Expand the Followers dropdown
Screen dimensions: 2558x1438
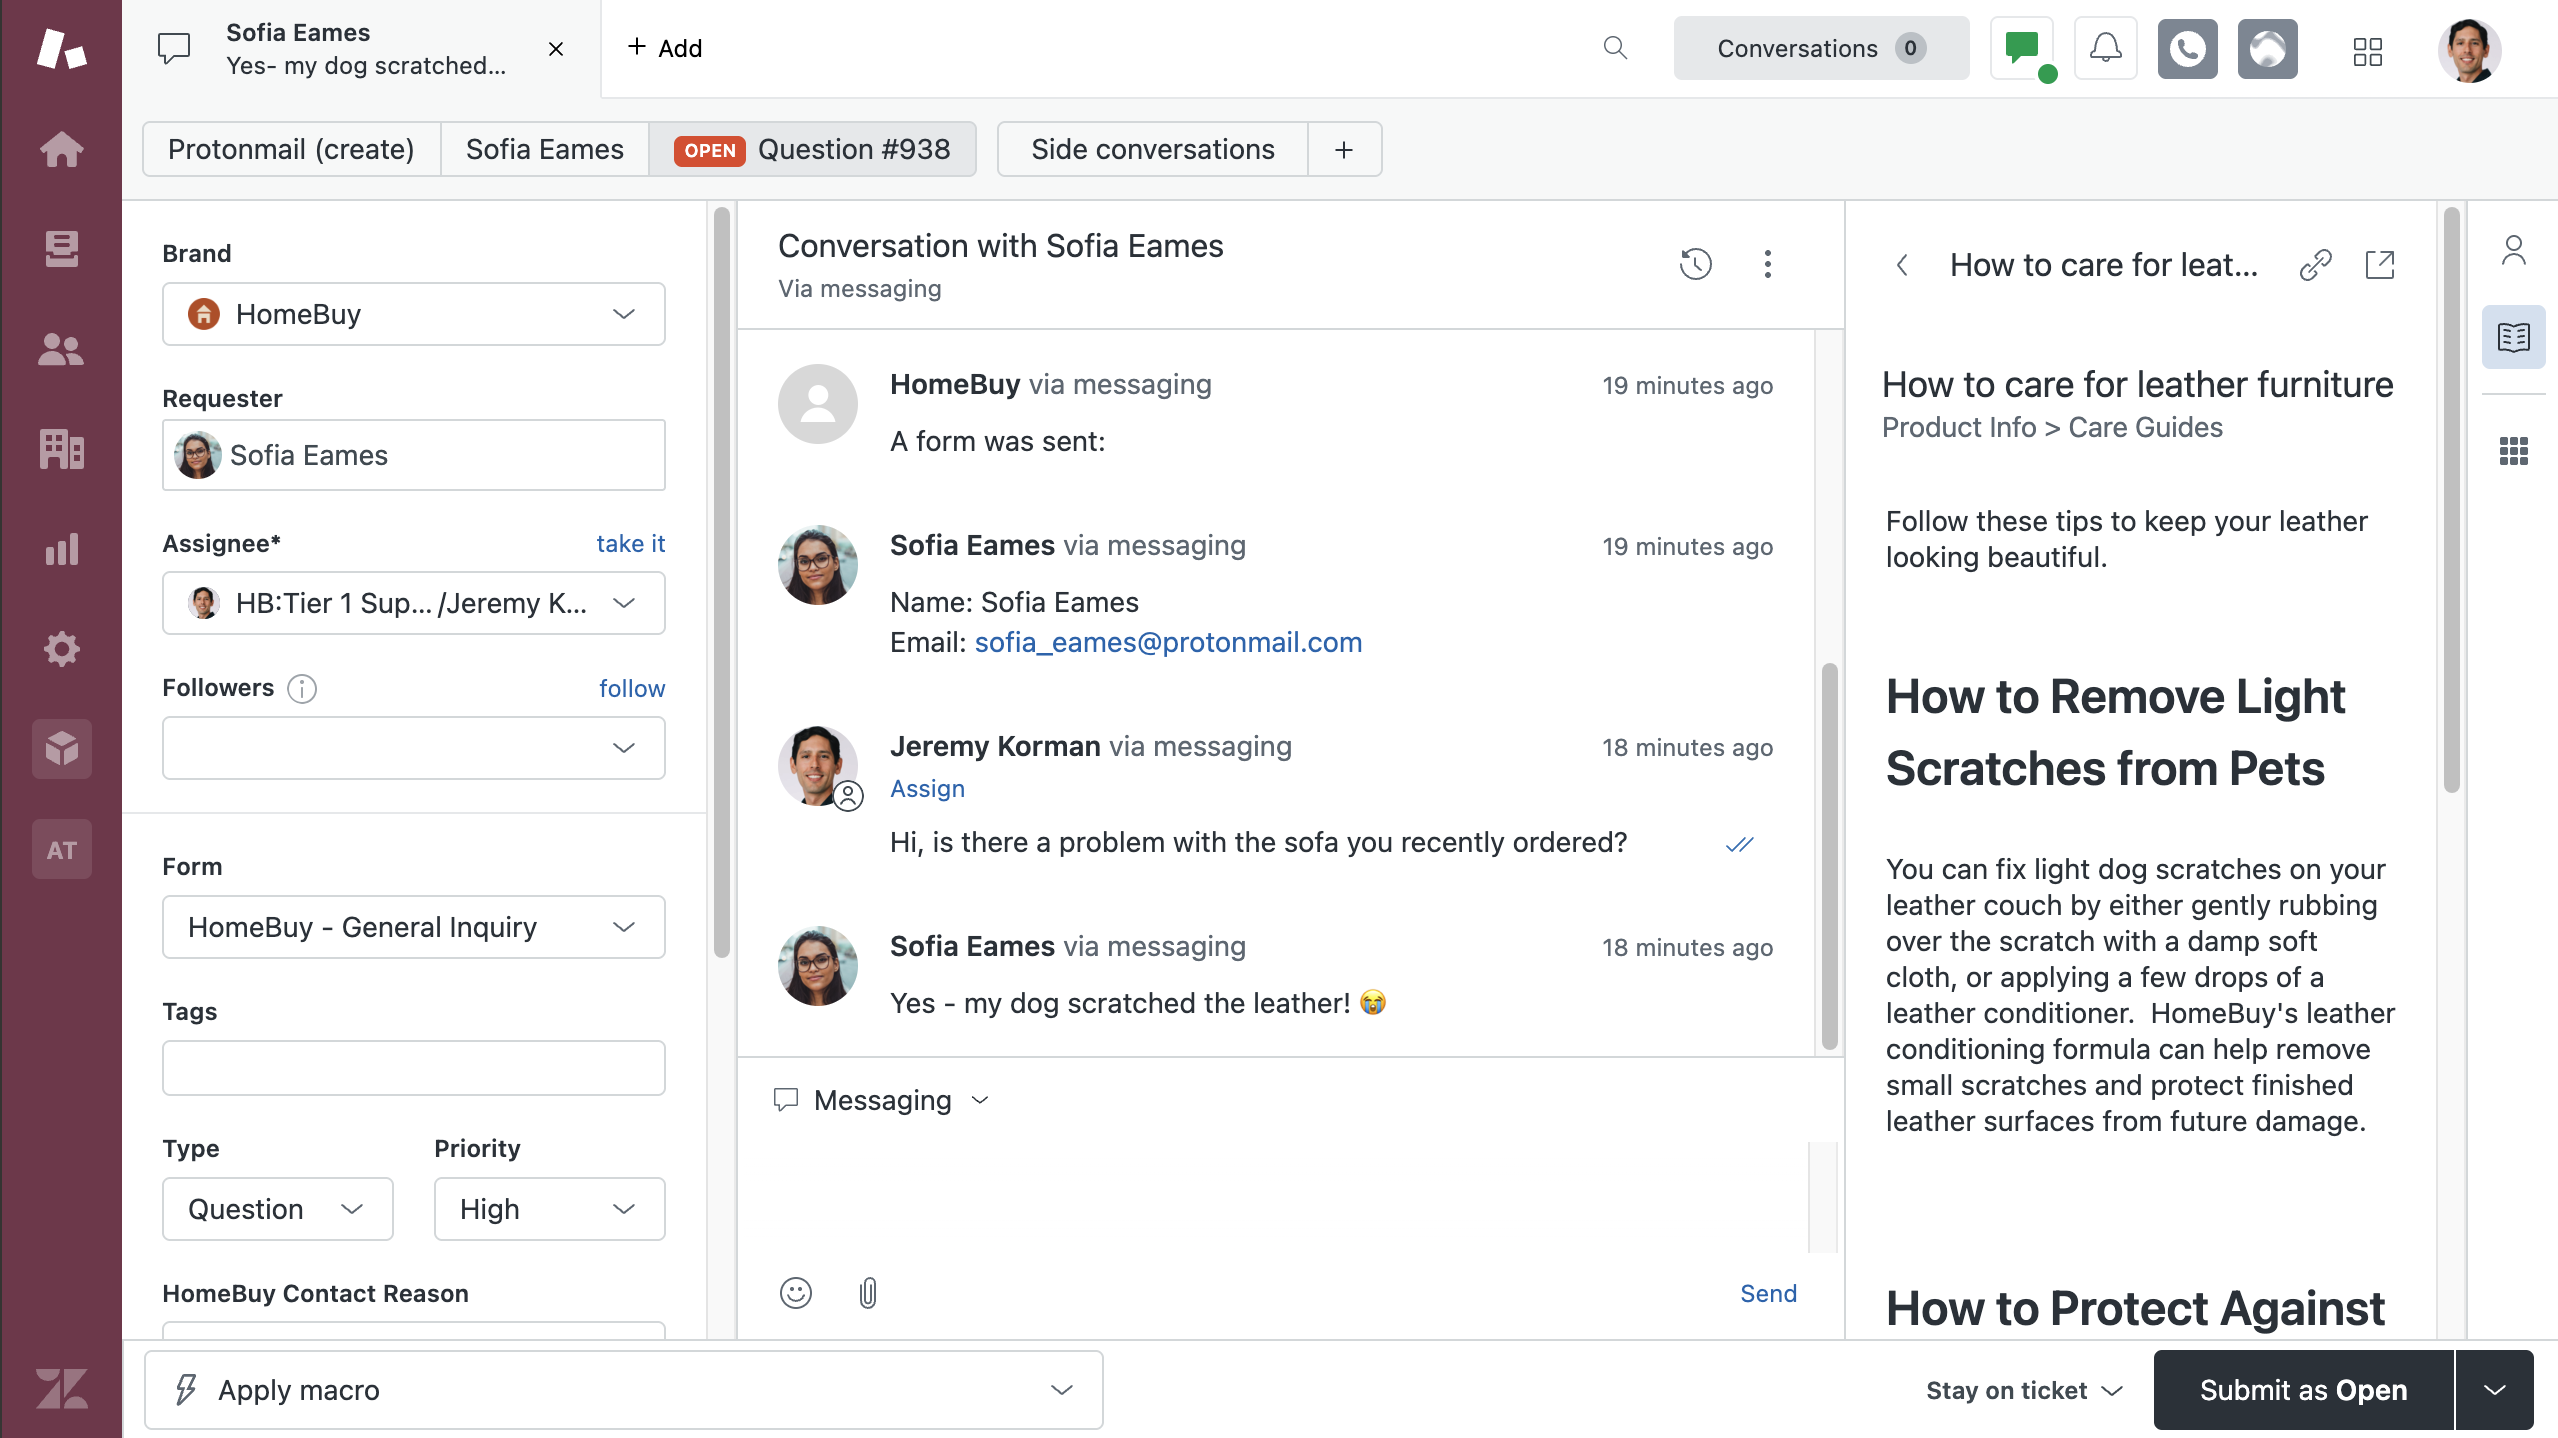pyautogui.click(x=413, y=748)
